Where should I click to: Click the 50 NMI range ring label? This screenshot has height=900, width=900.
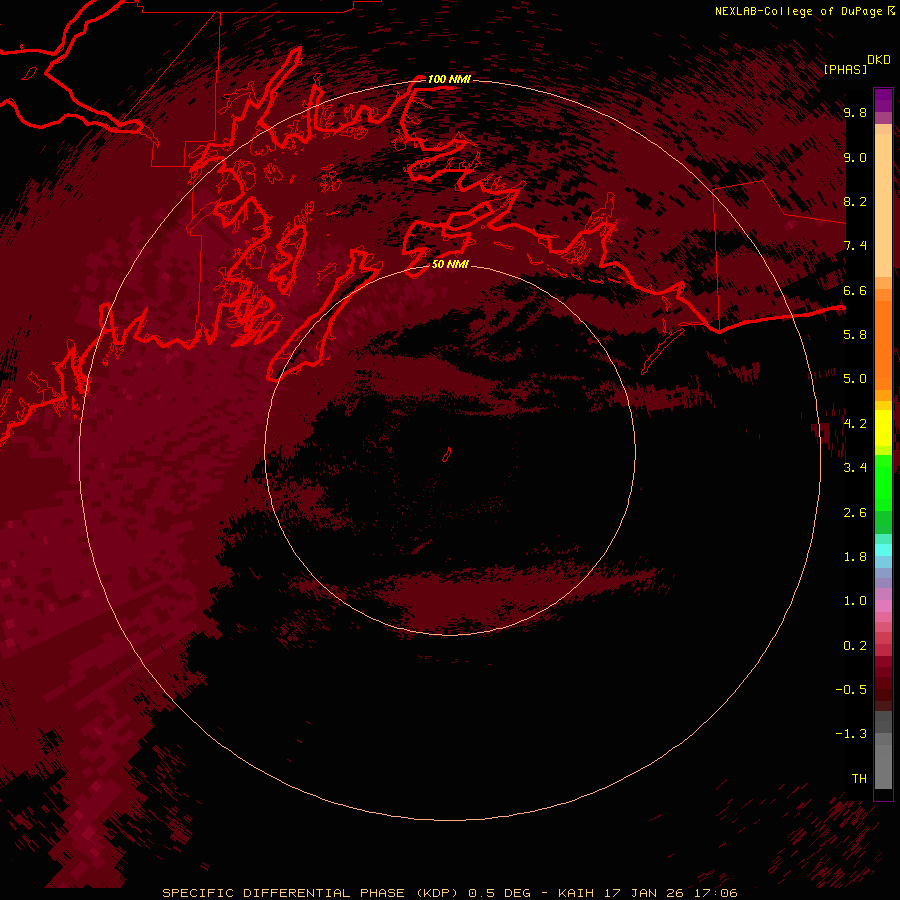(450, 264)
